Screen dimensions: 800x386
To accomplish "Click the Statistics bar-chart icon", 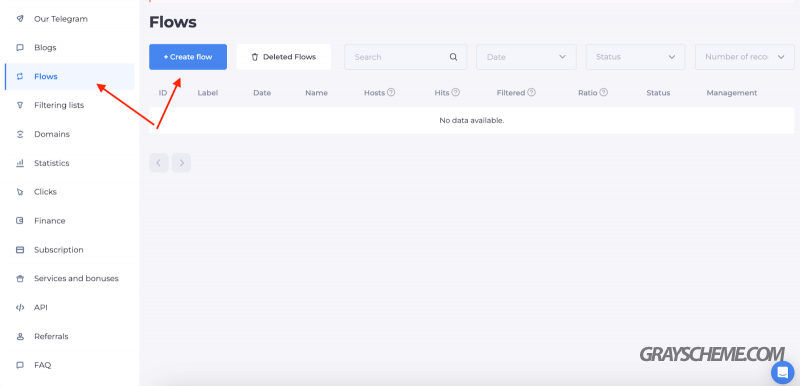I will pos(20,163).
